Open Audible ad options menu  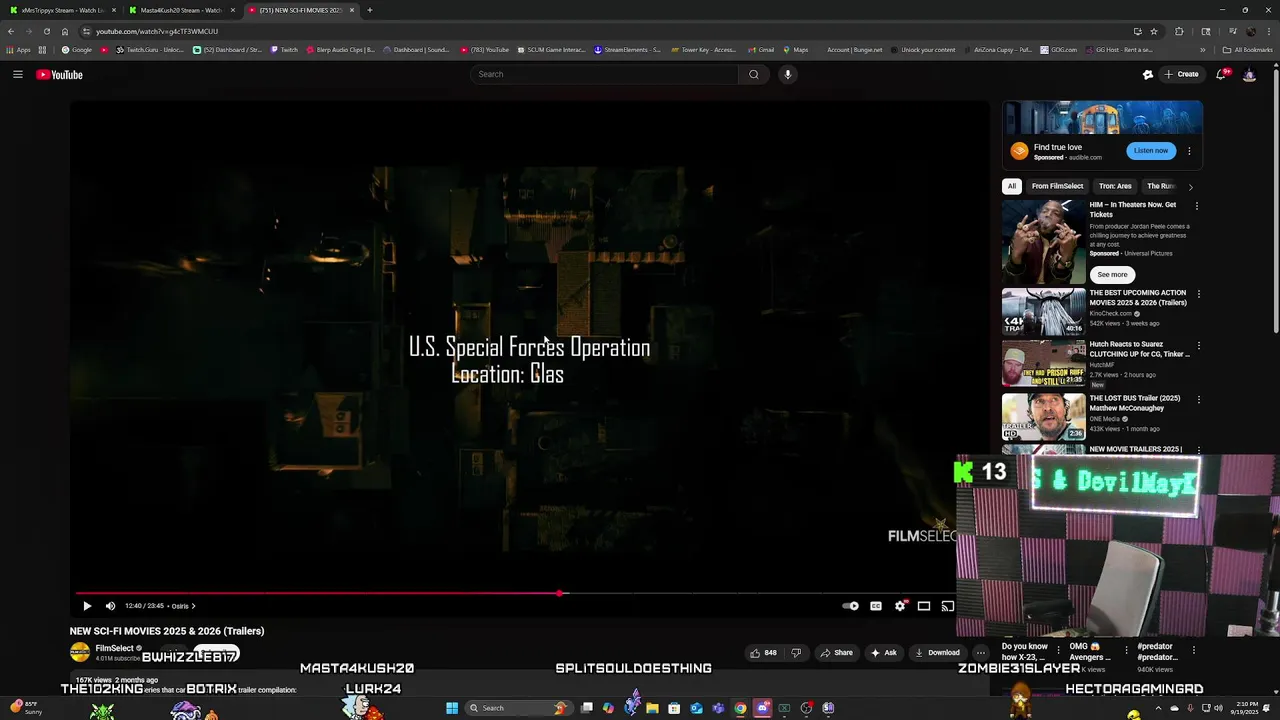point(1189,151)
